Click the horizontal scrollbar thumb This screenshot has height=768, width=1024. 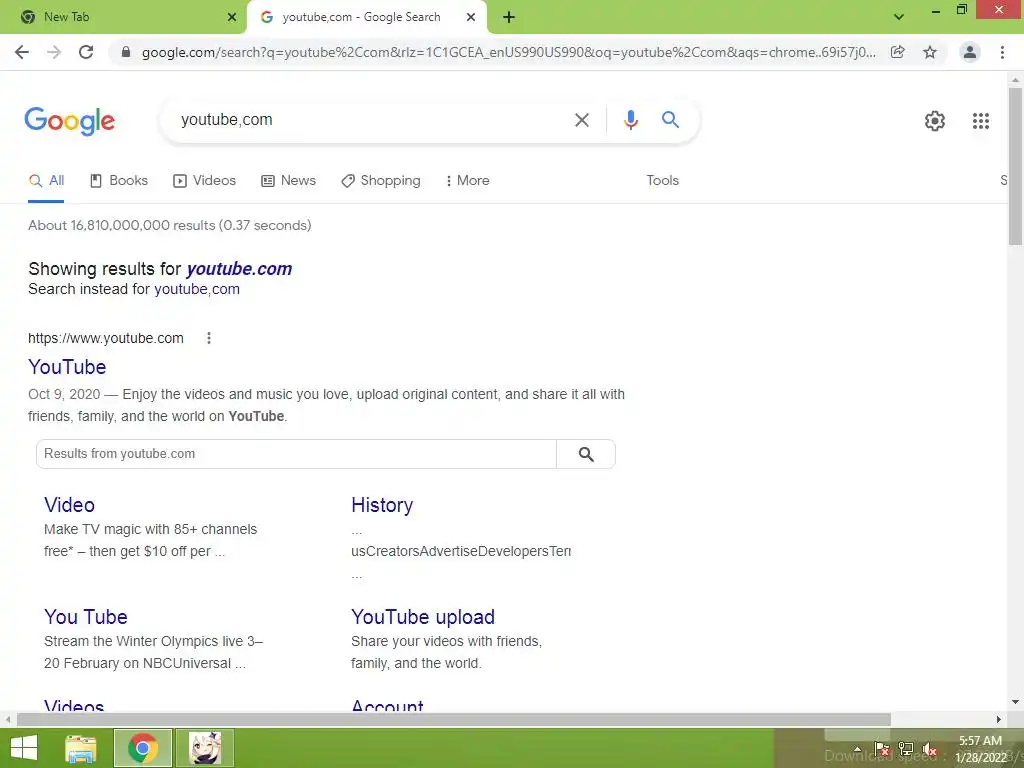[454, 719]
